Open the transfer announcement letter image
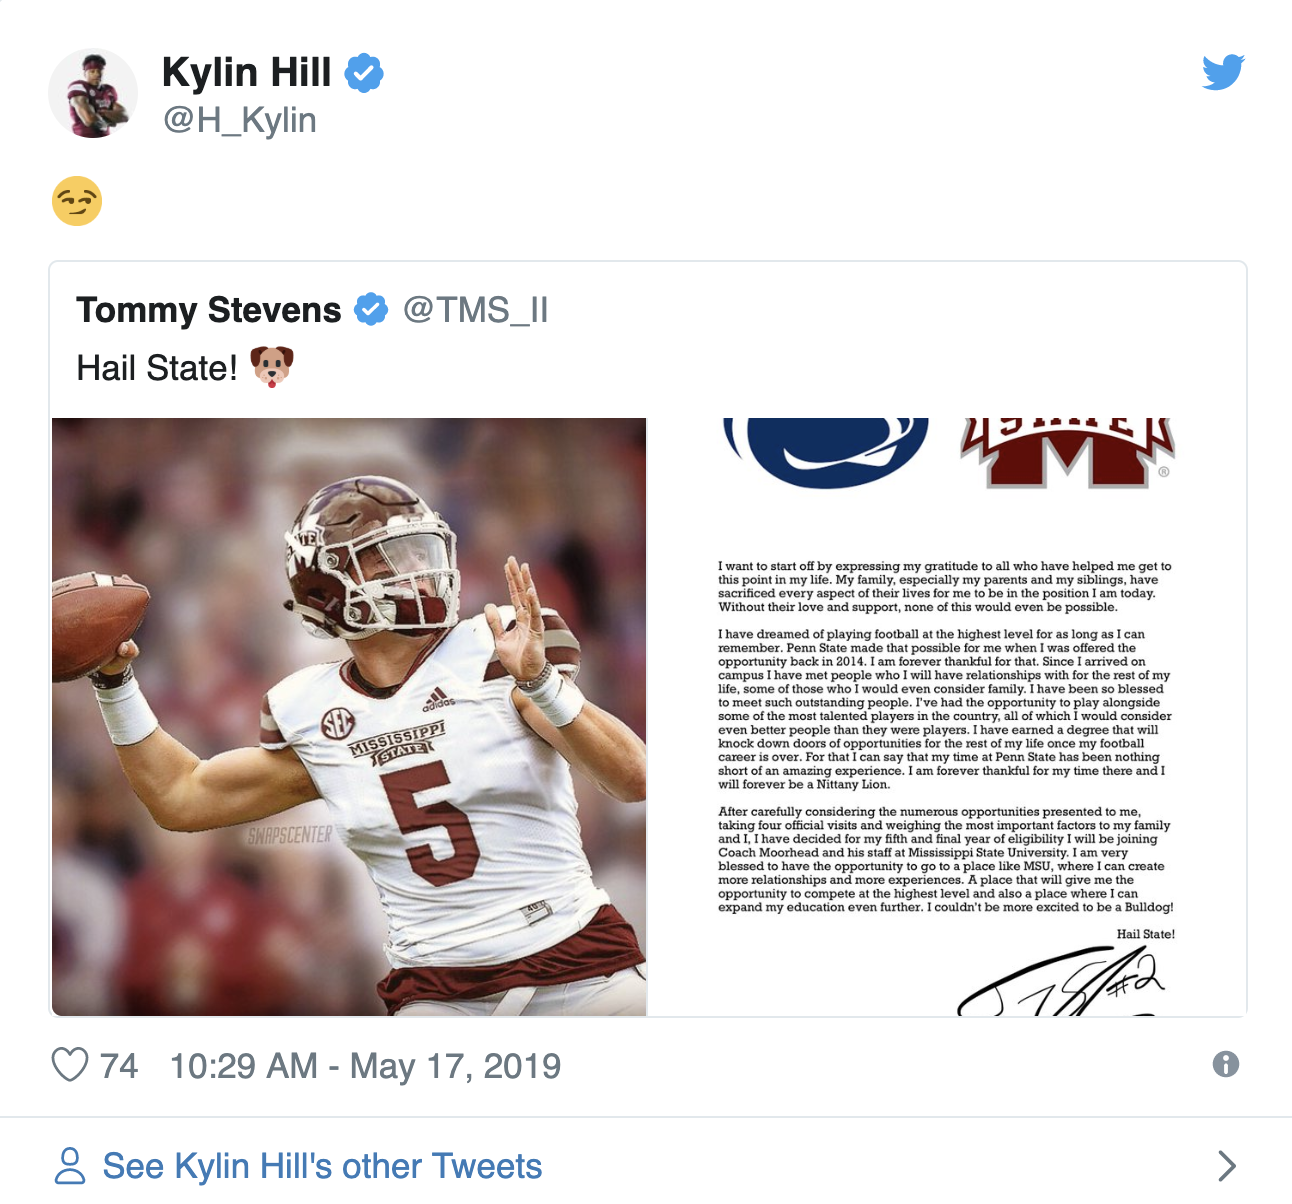The height and width of the screenshot is (1204, 1292). coord(948,717)
